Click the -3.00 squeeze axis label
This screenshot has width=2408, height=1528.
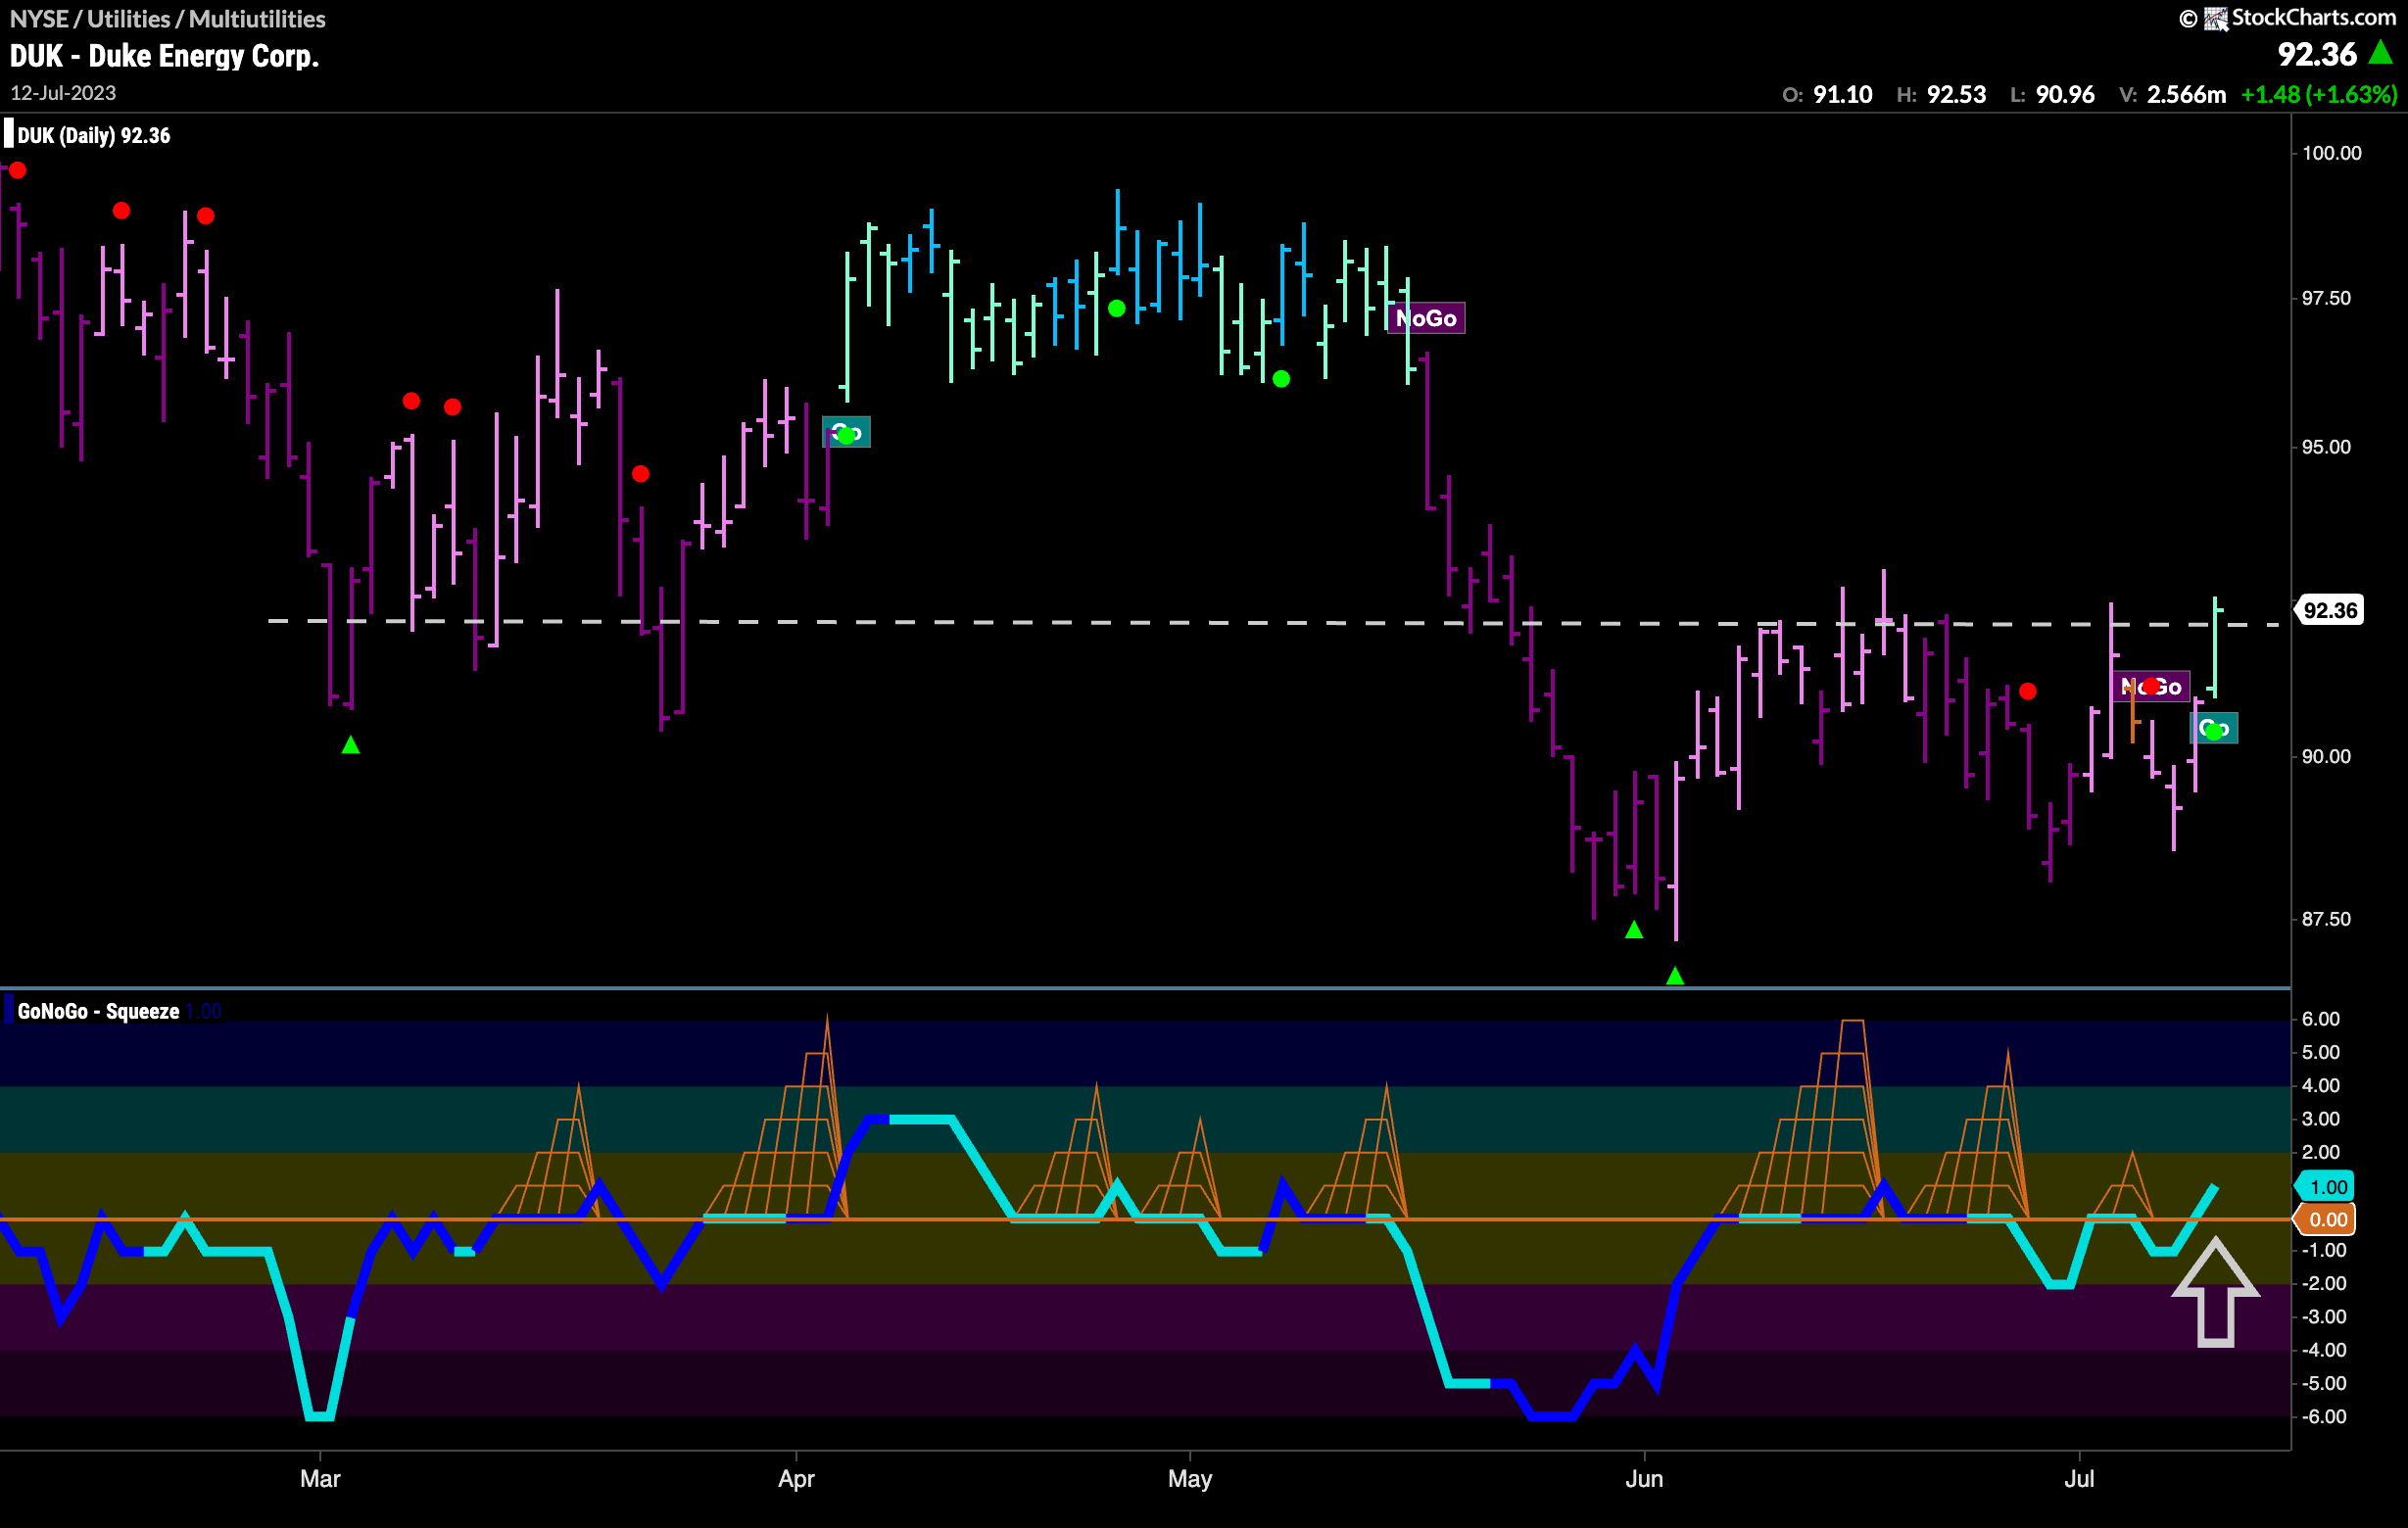pyautogui.click(x=2323, y=1317)
